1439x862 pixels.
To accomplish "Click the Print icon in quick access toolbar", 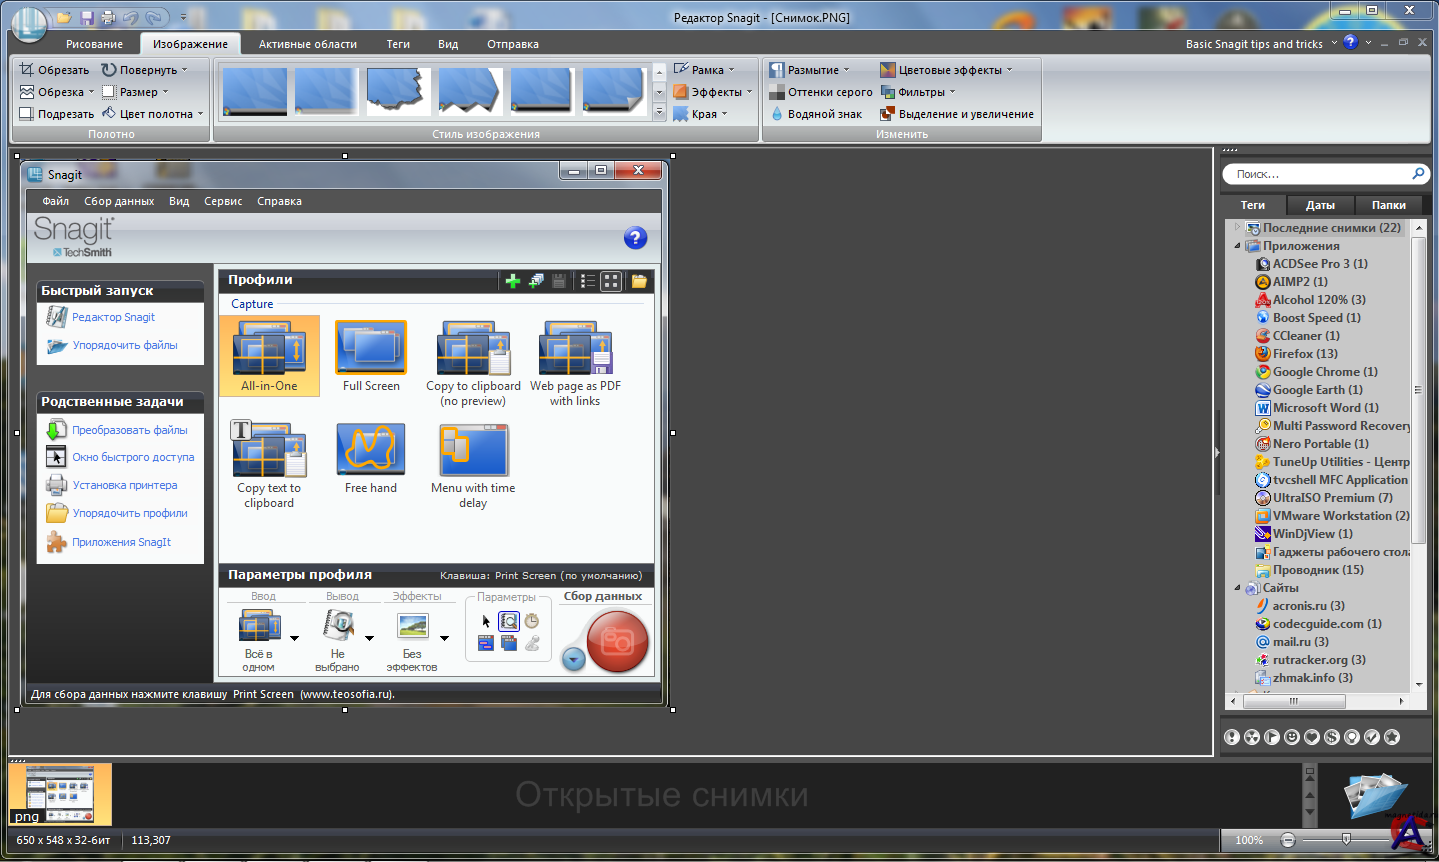I will [108, 18].
